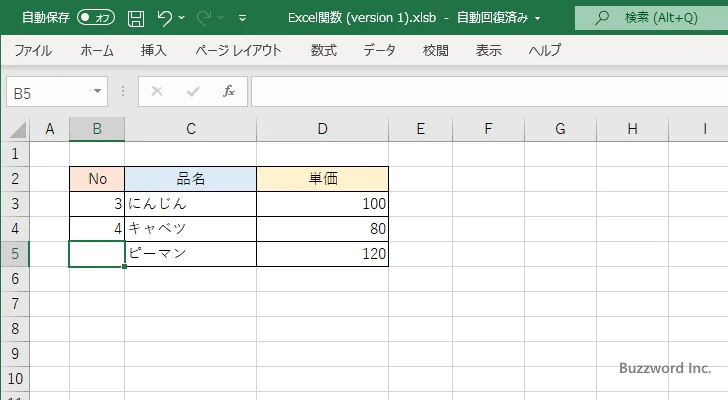Open the 表示 tab
Image resolution: width=728 pixels, height=400 pixels.
[x=488, y=50]
